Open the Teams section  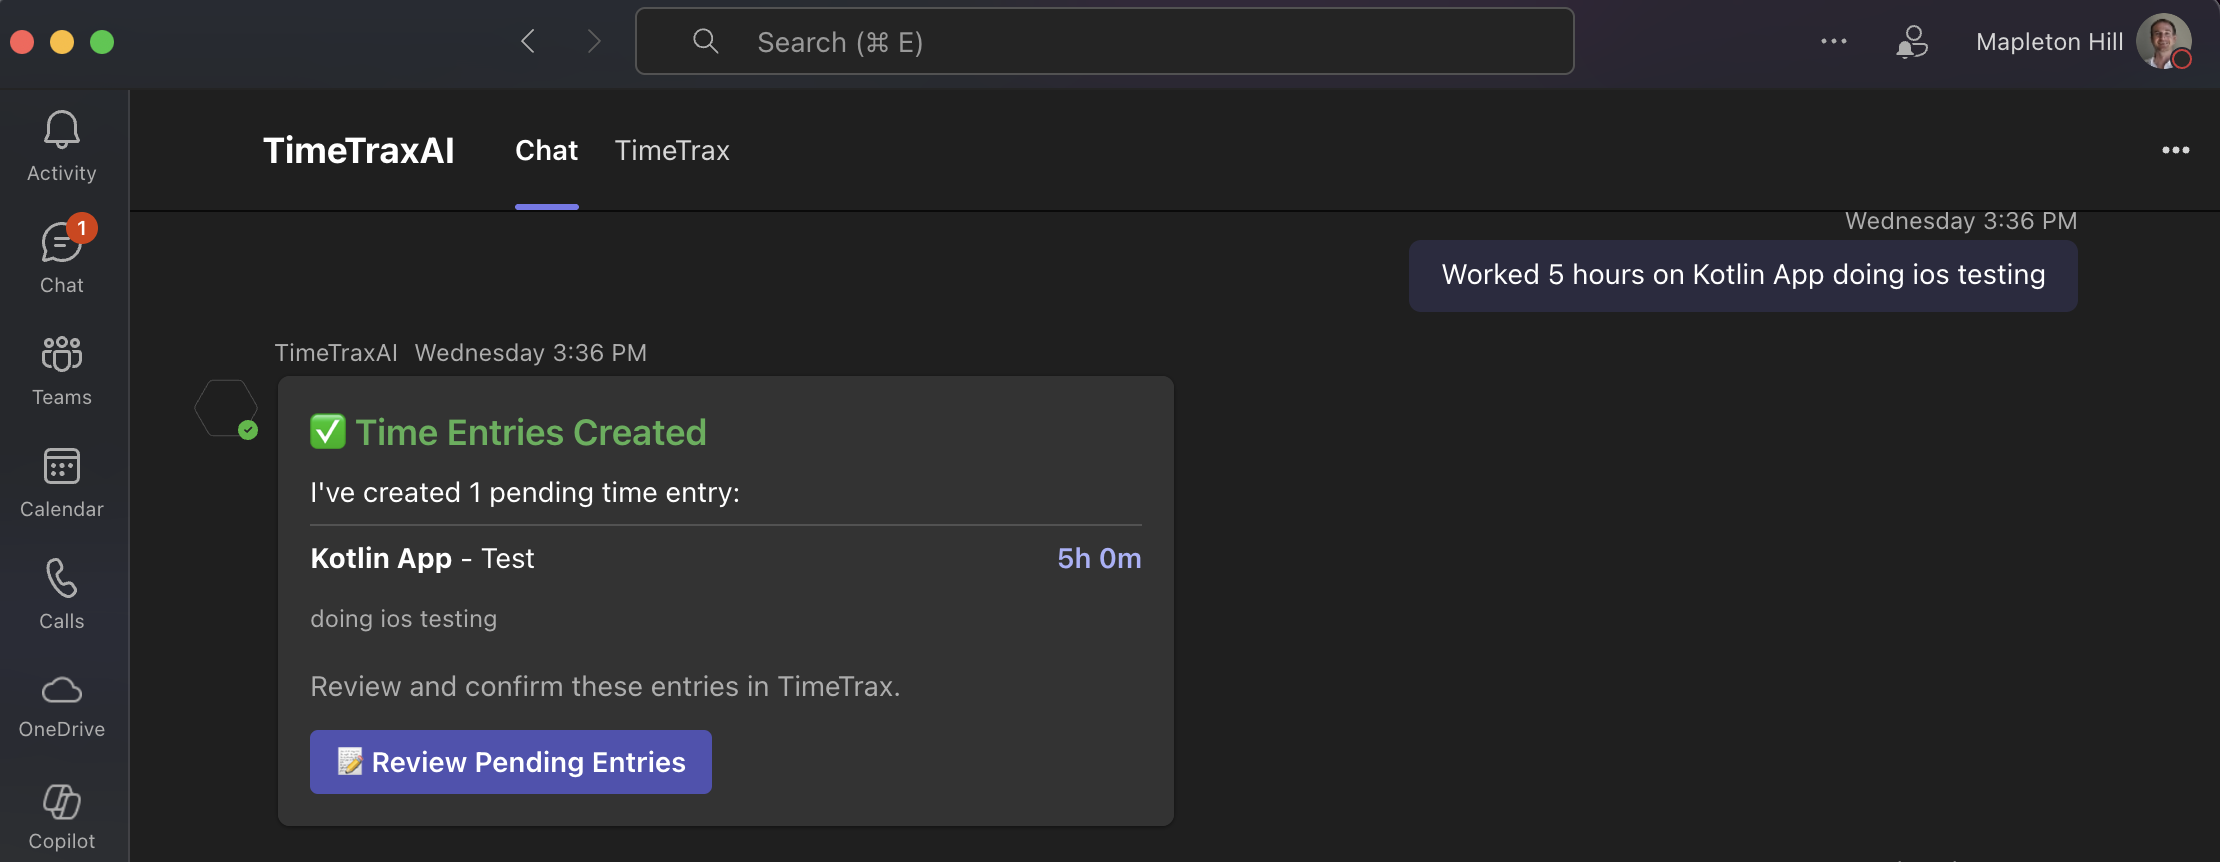[x=61, y=370]
